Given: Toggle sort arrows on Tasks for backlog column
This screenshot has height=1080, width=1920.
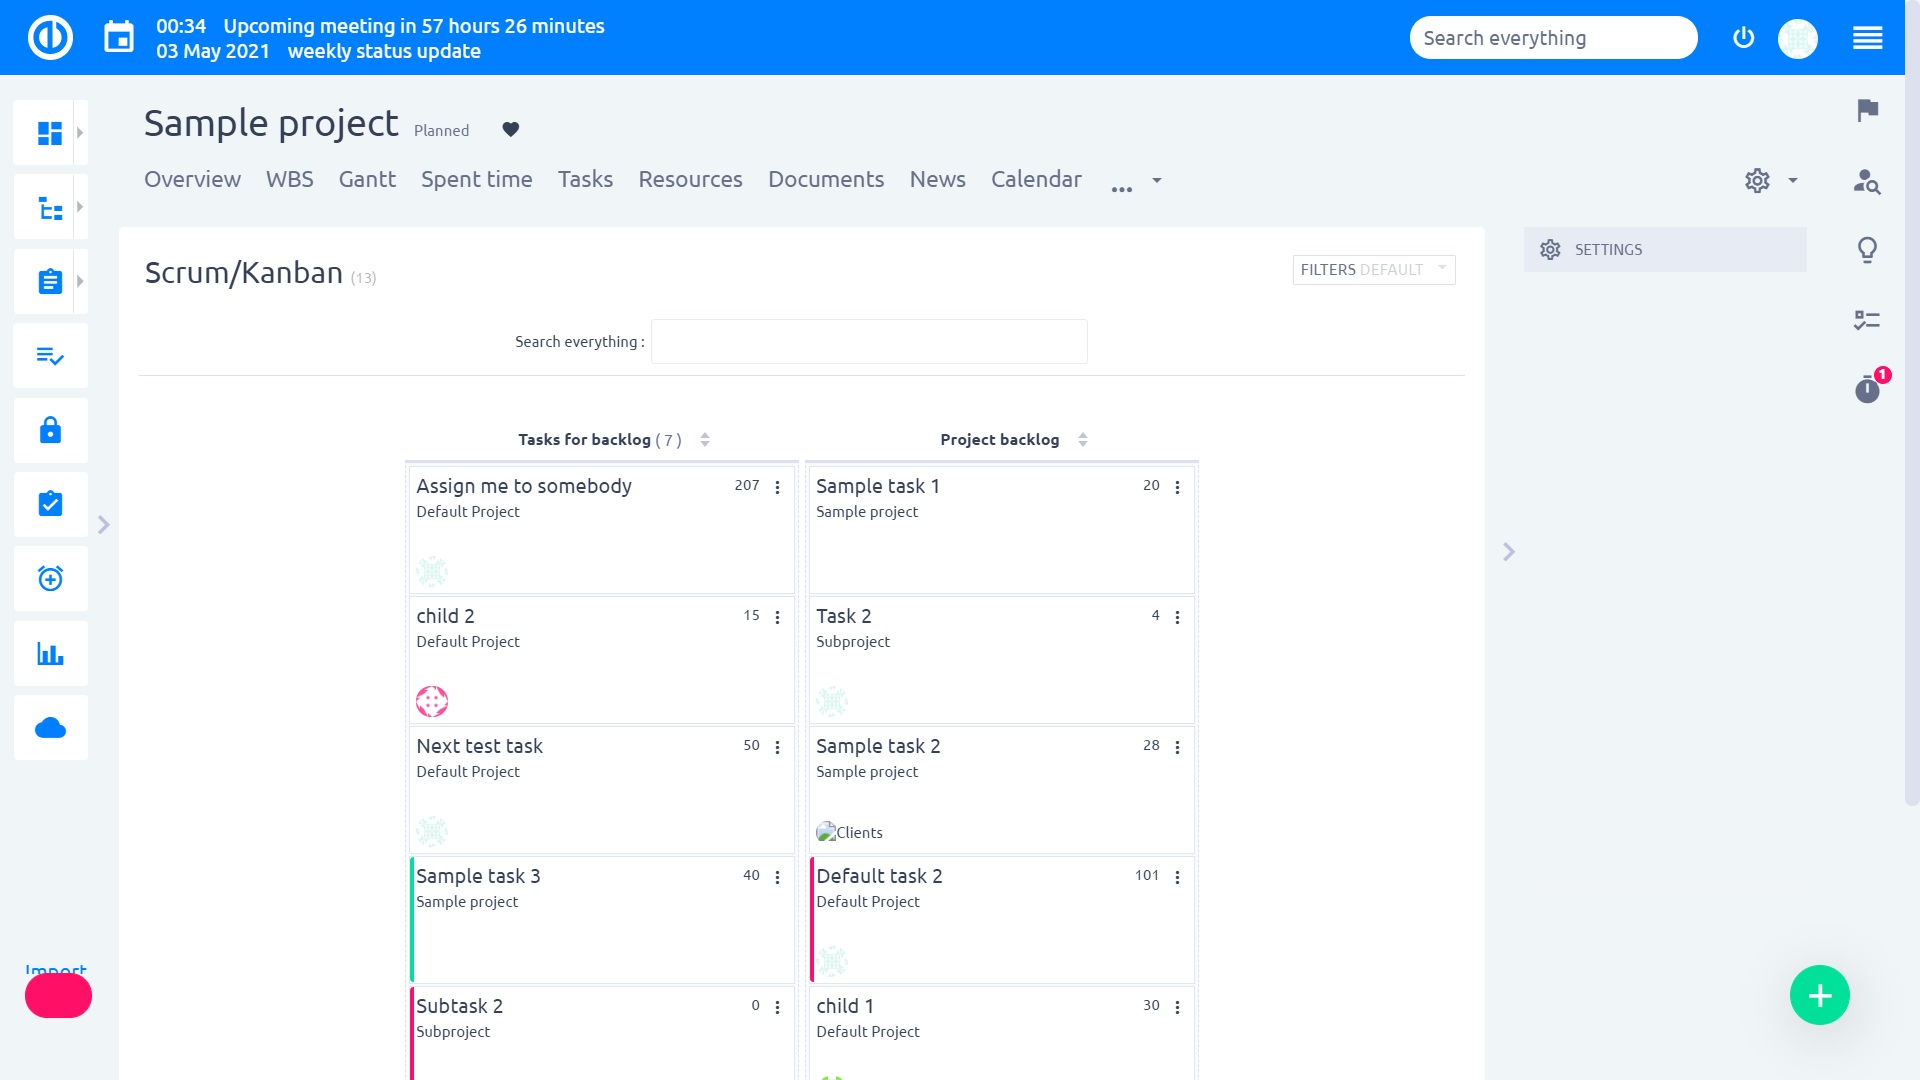Looking at the screenshot, I should click(705, 440).
